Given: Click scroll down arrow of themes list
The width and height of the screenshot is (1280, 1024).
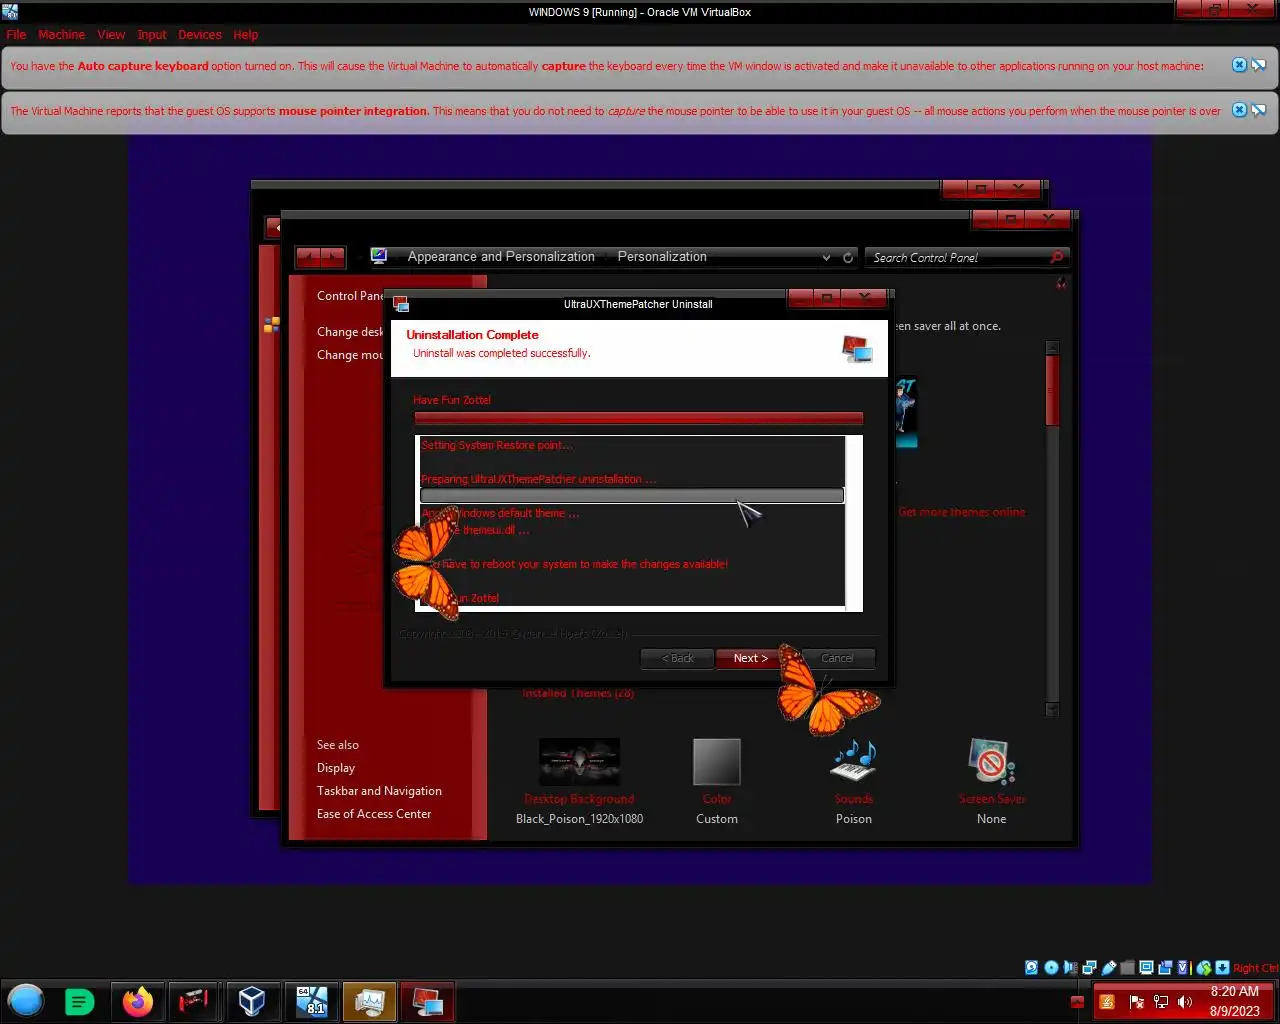Looking at the screenshot, I should (x=1052, y=709).
